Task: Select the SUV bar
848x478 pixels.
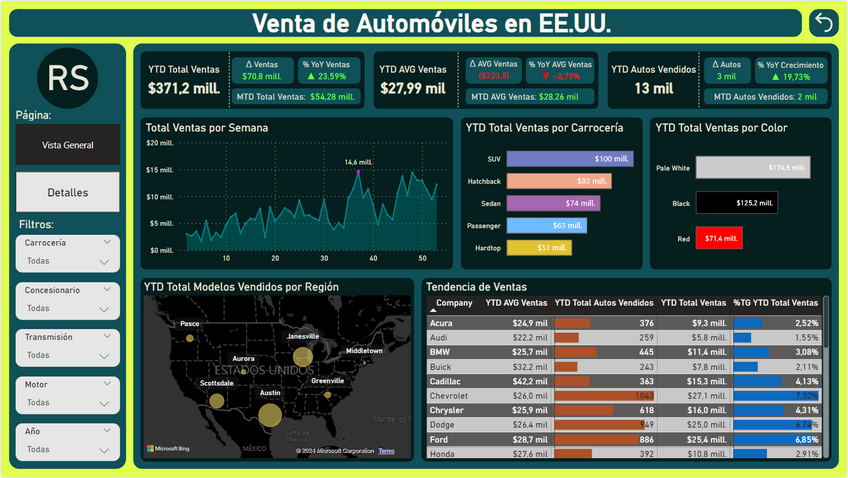Action: click(x=570, y=158)
